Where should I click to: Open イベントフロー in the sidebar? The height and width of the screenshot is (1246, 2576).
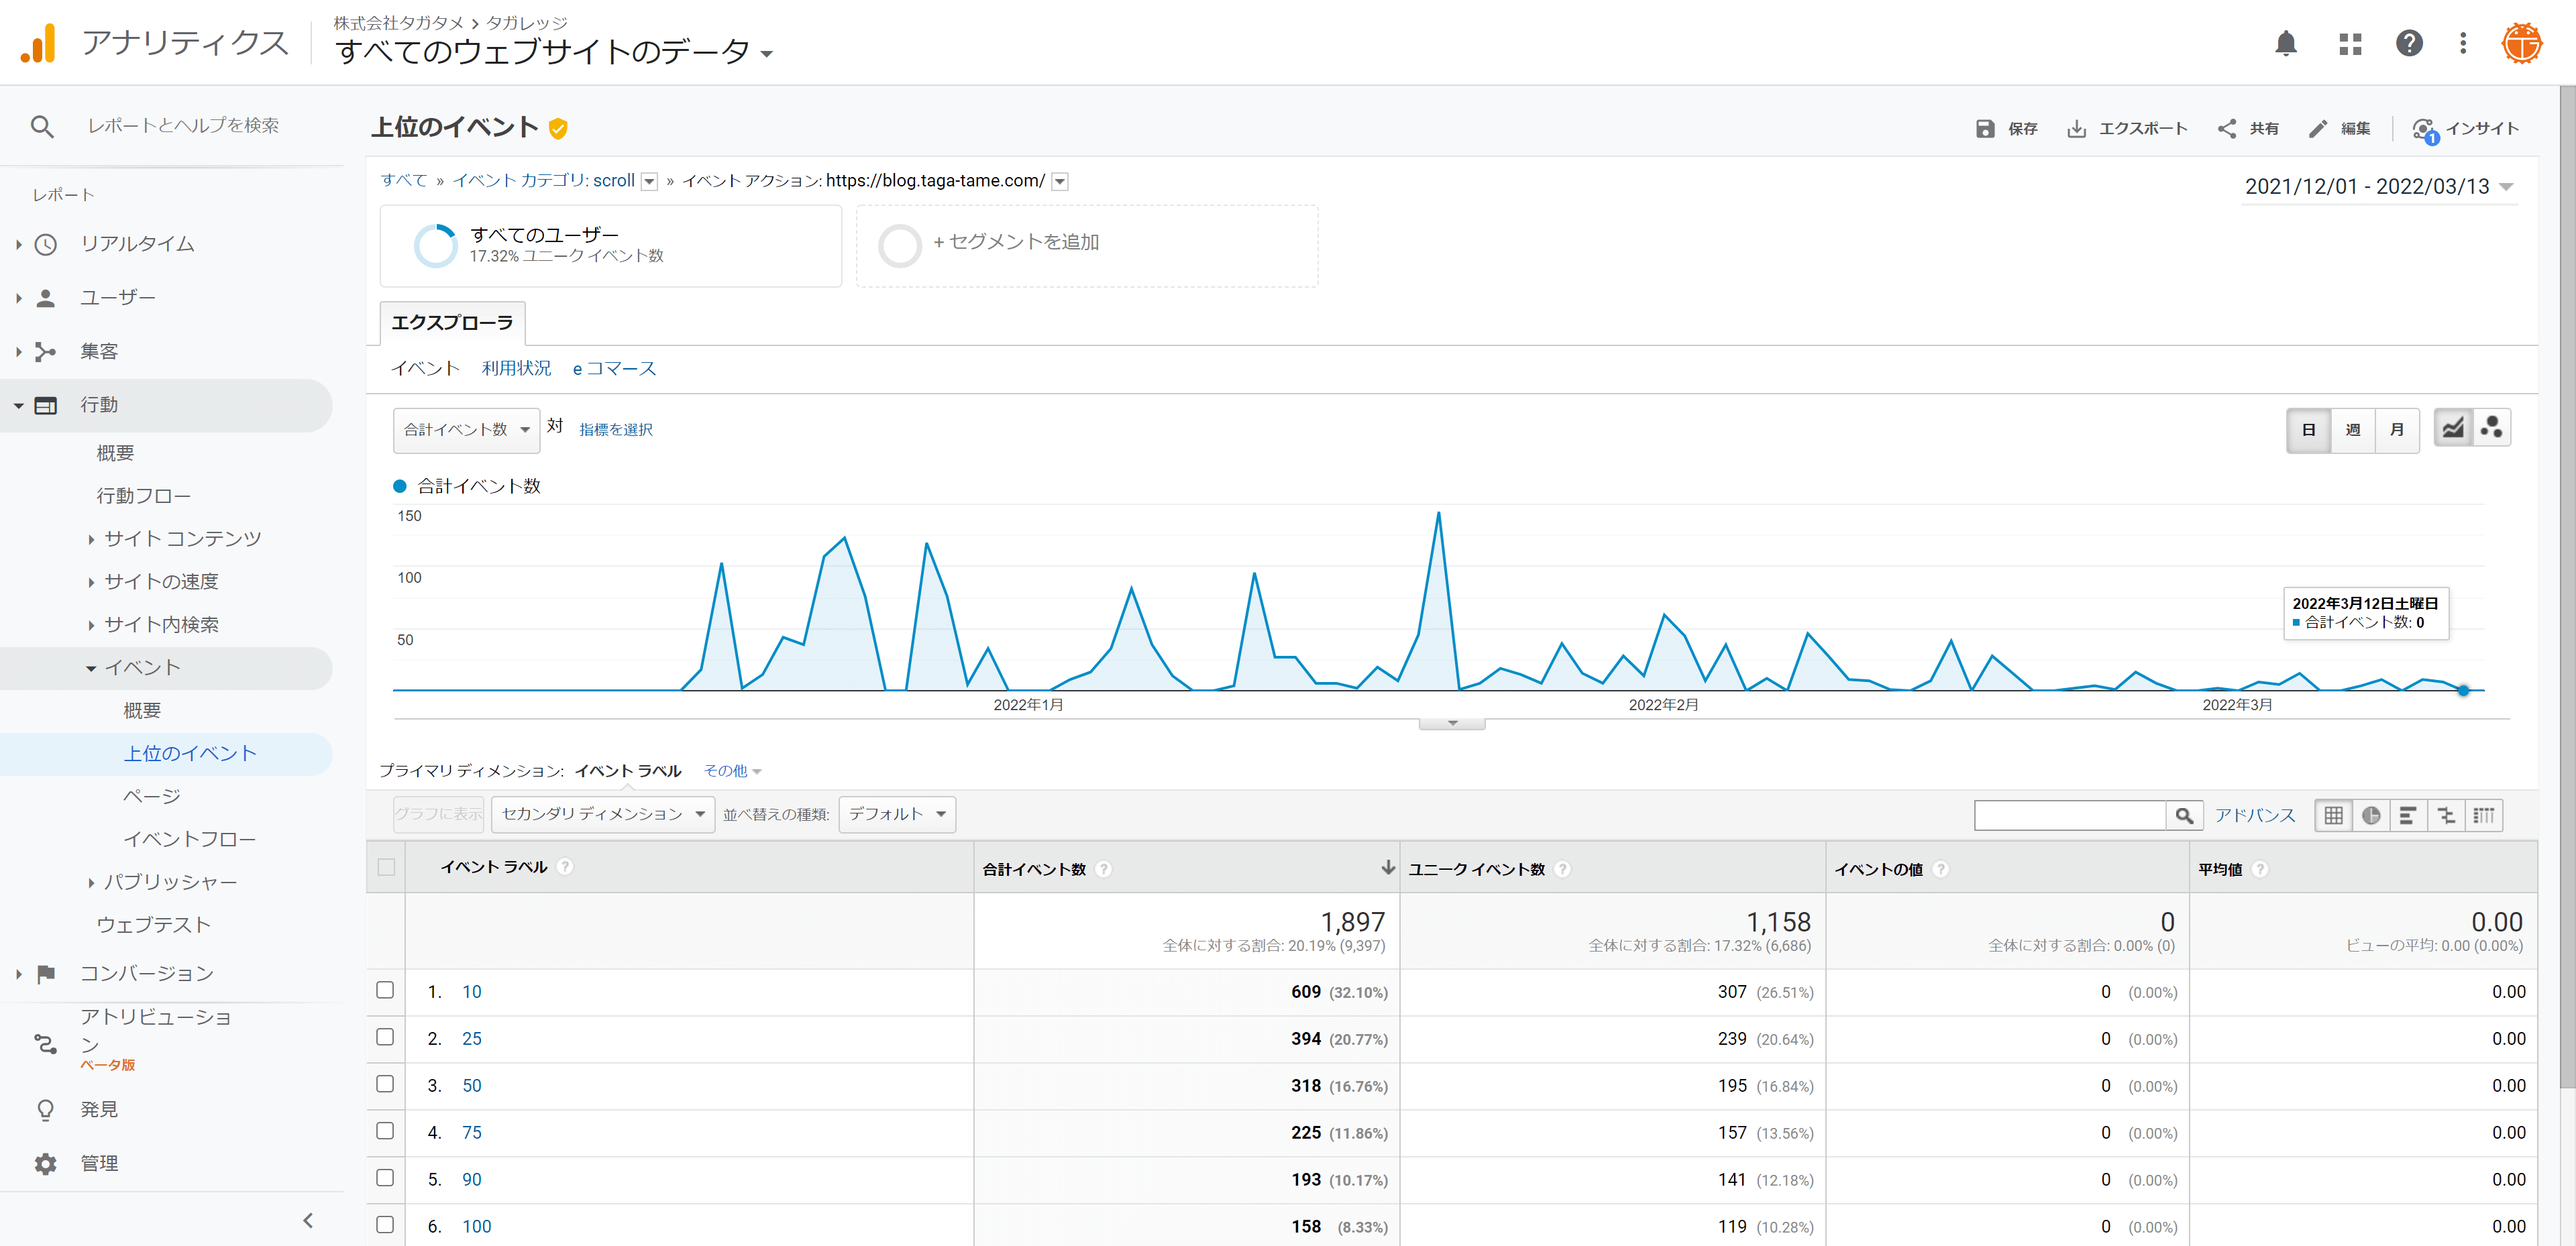click(x=189, y=839)
